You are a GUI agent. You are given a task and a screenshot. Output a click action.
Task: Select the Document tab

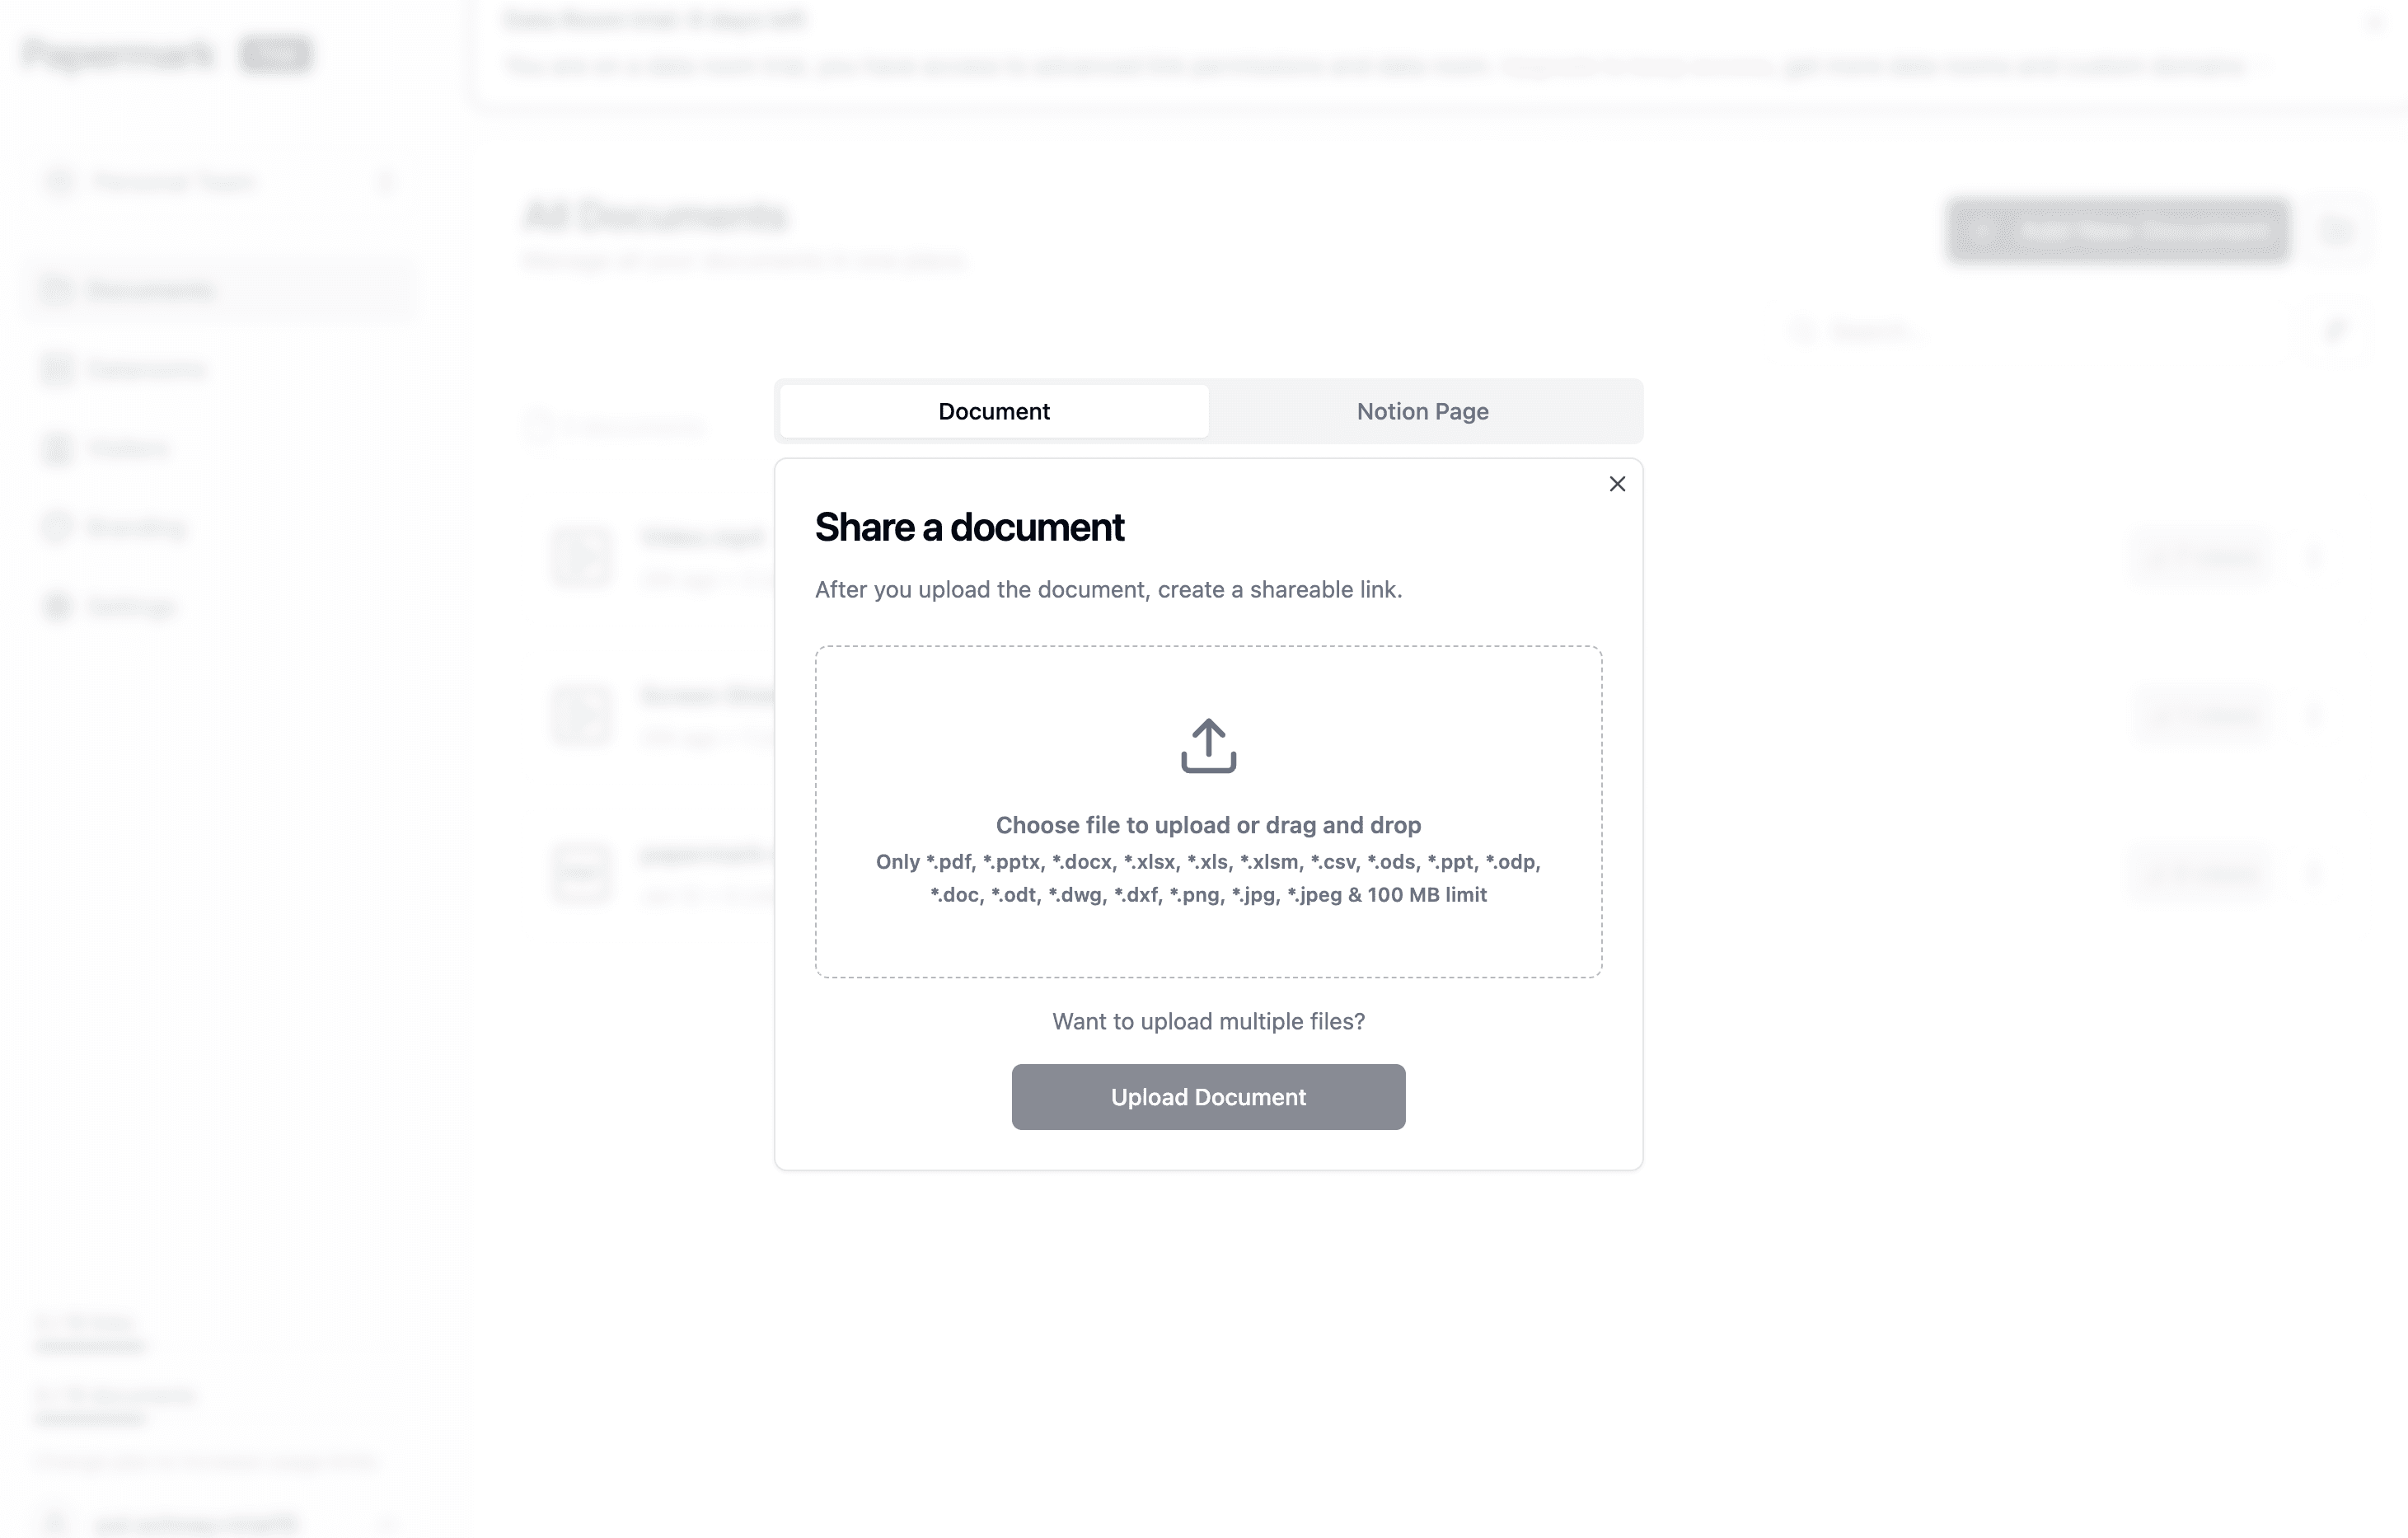pyautogui.click(x=992, y=410)
